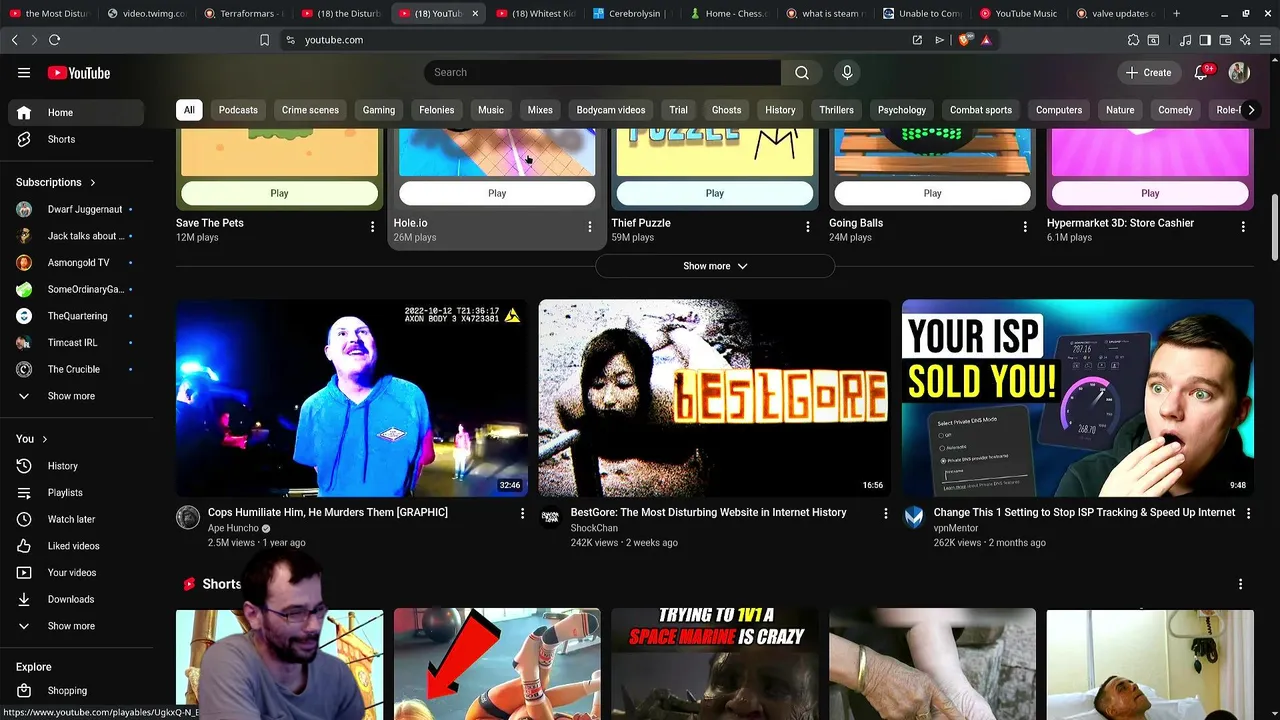Image resolution: width=1280 pixels, height=720 pixels.
Task: Click the Create button
Action: tap(1148, 72)
